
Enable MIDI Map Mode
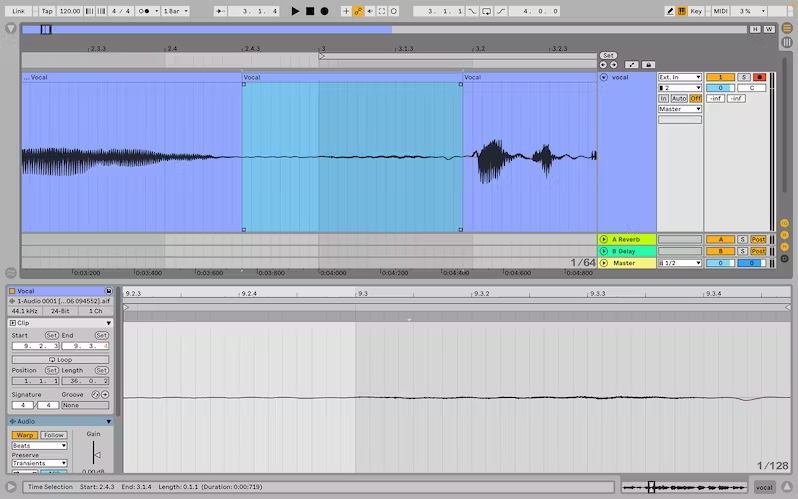point(720,11)
